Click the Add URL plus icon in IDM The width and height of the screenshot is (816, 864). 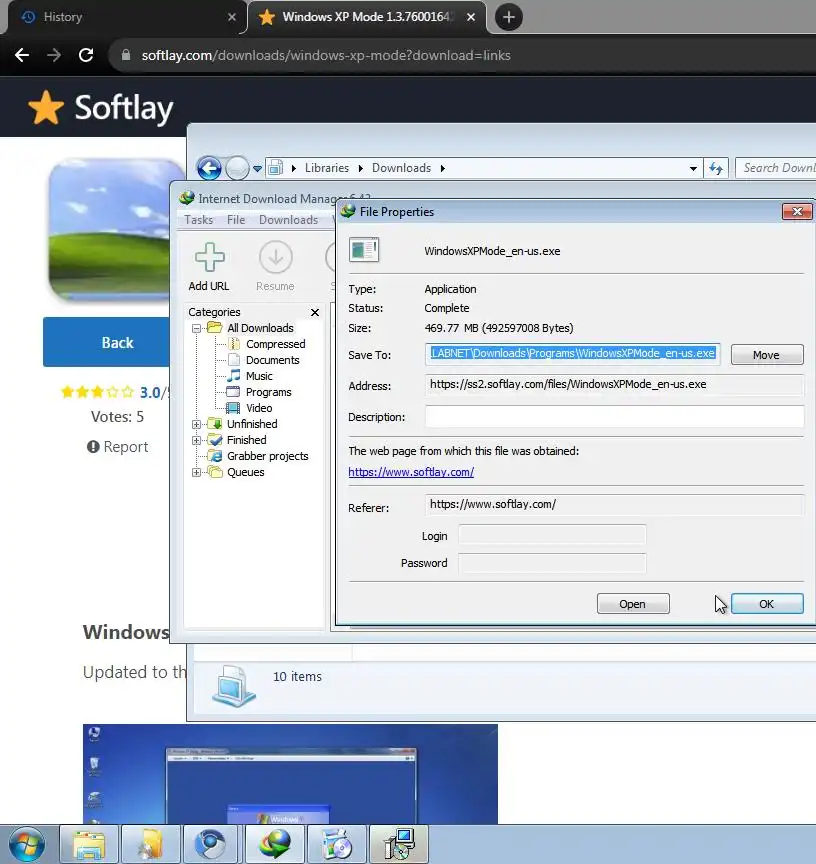[x=209, y=257]
